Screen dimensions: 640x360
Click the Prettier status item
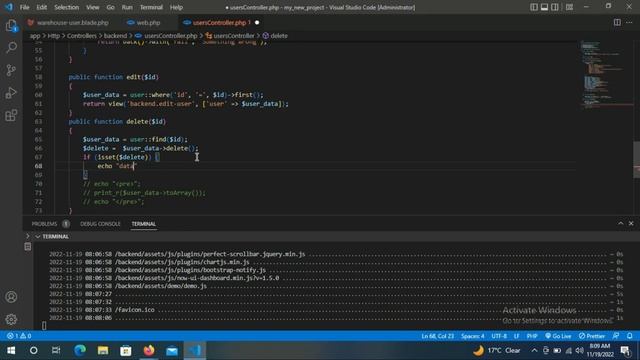pos(592,336)
